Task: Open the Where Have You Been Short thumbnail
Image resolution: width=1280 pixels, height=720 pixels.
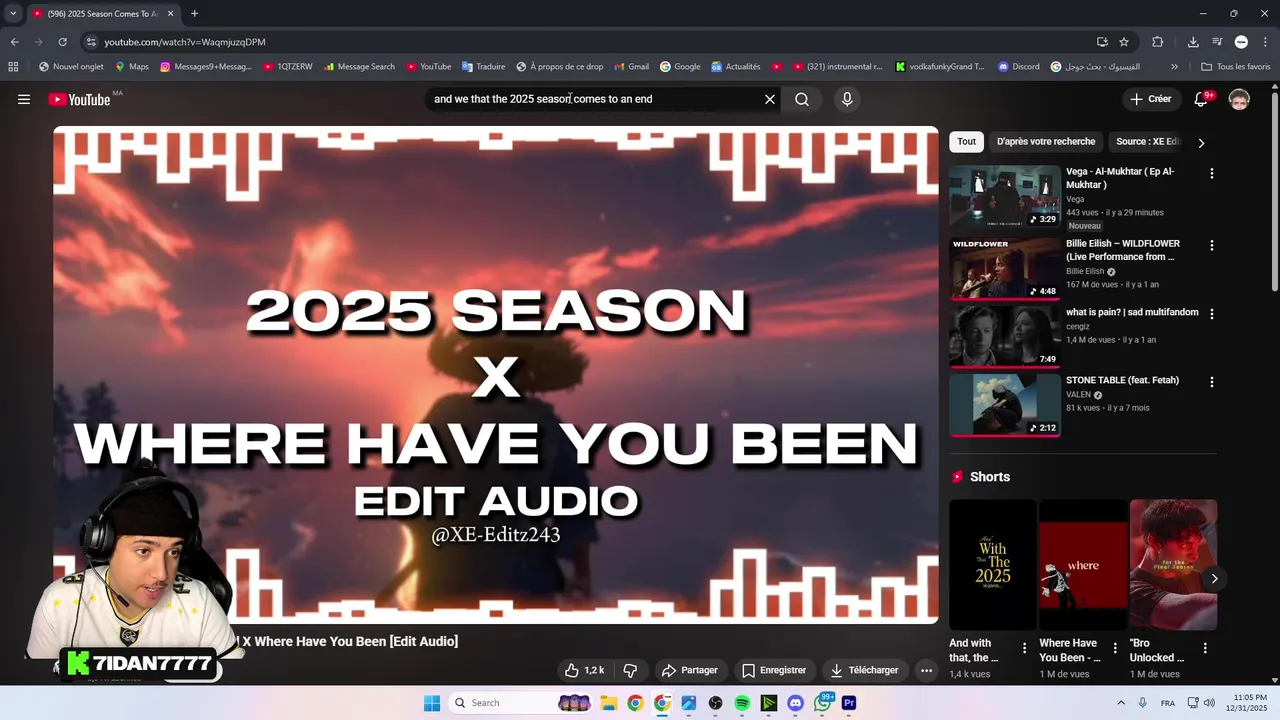Action: [1083, 565]
